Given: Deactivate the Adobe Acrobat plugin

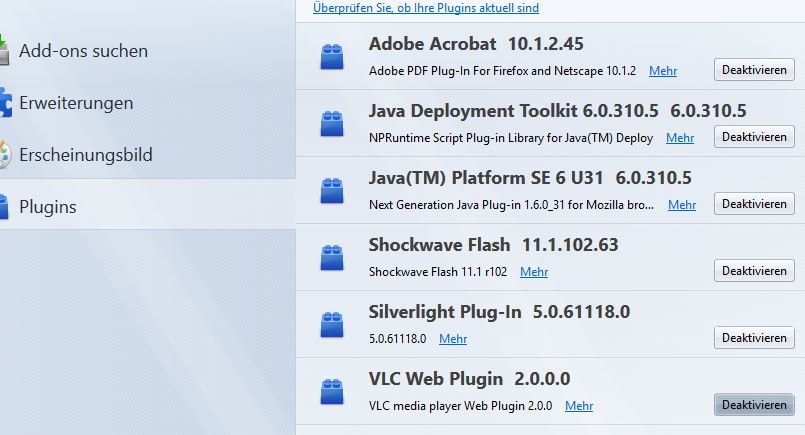Looking at the screenshot, I should point(754,70).
